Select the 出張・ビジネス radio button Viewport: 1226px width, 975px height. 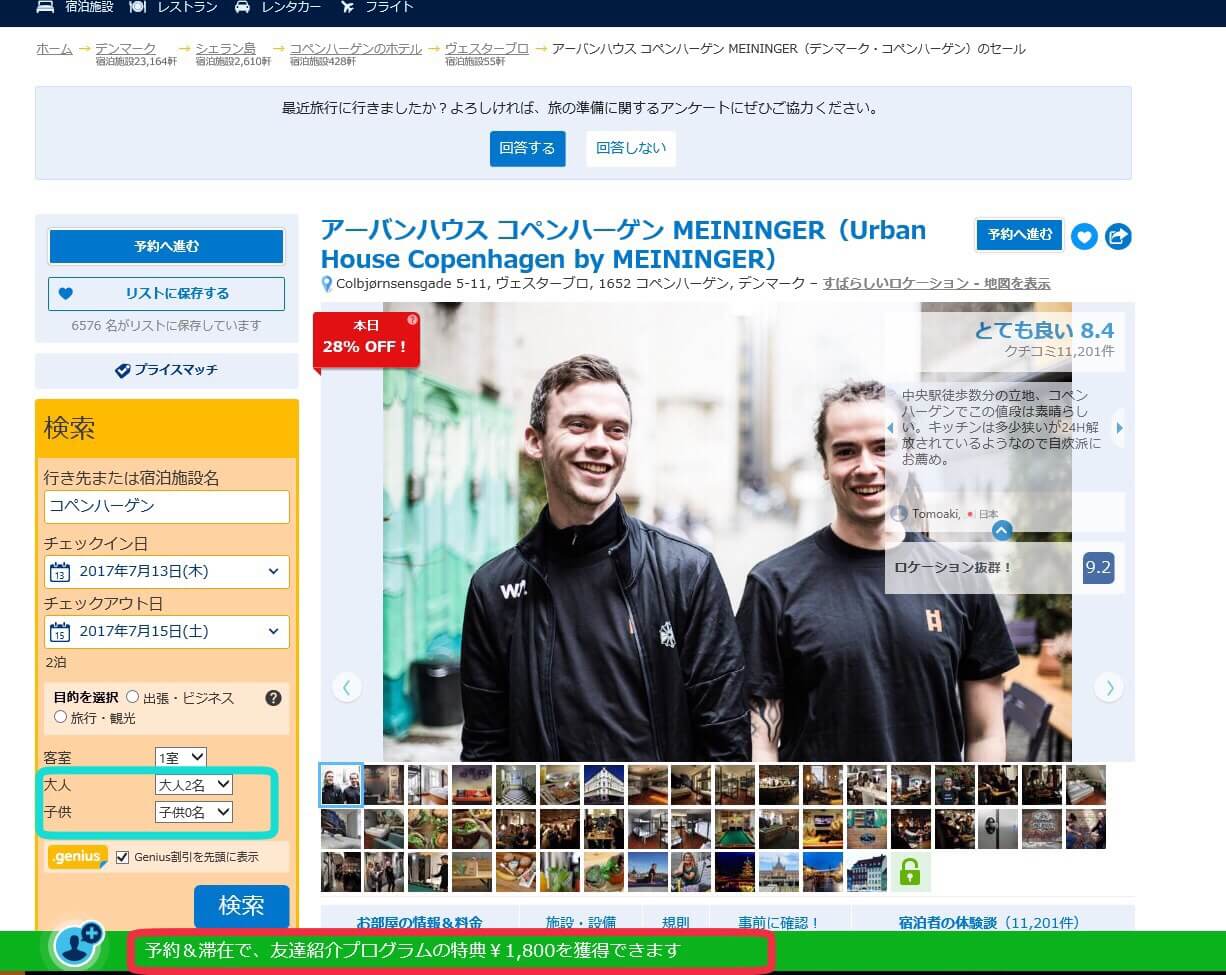pos(133,697)
